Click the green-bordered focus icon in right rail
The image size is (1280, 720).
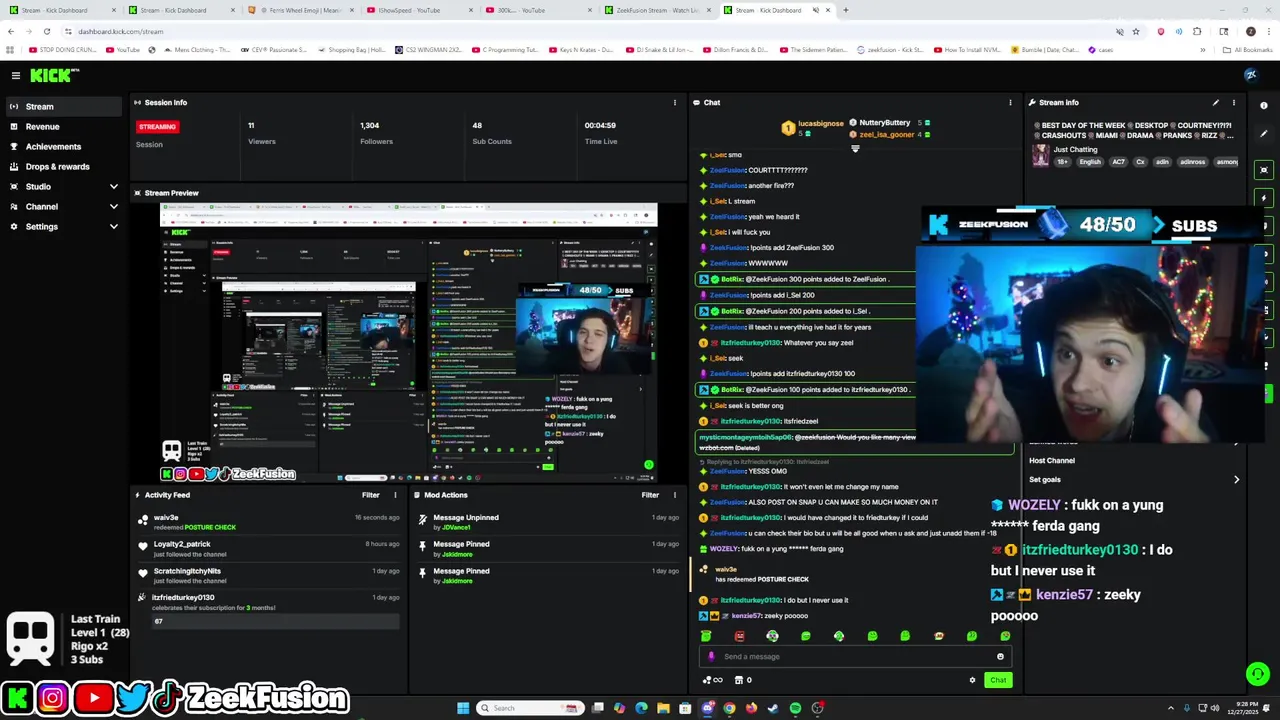point(1264,170)
